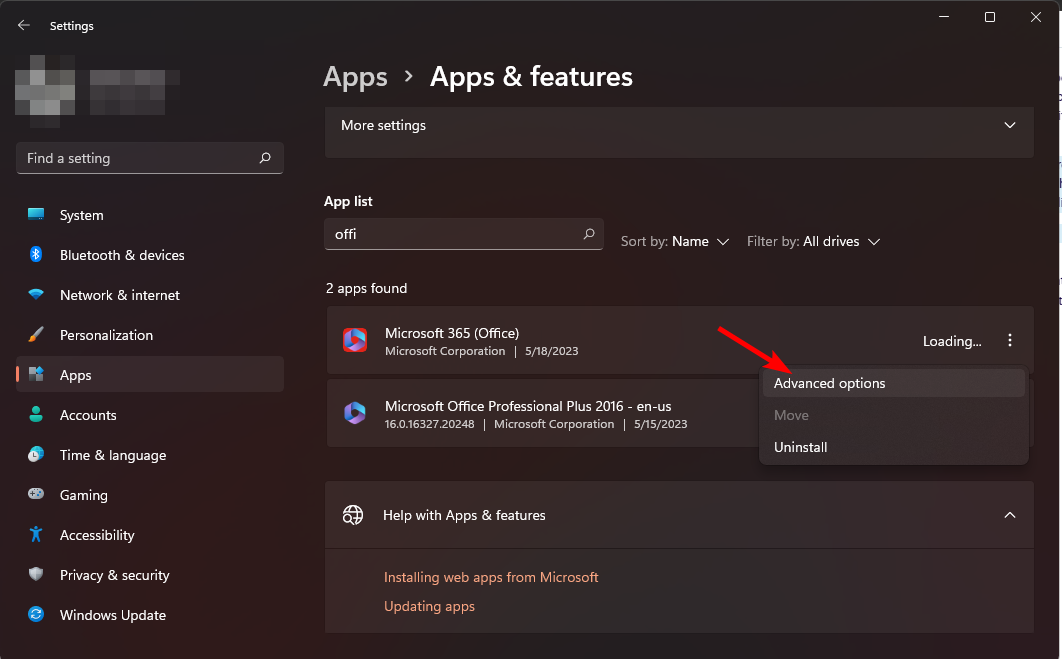Click the 2 apps found text
The image size is (1062, 659).
(x=366, y=288)
